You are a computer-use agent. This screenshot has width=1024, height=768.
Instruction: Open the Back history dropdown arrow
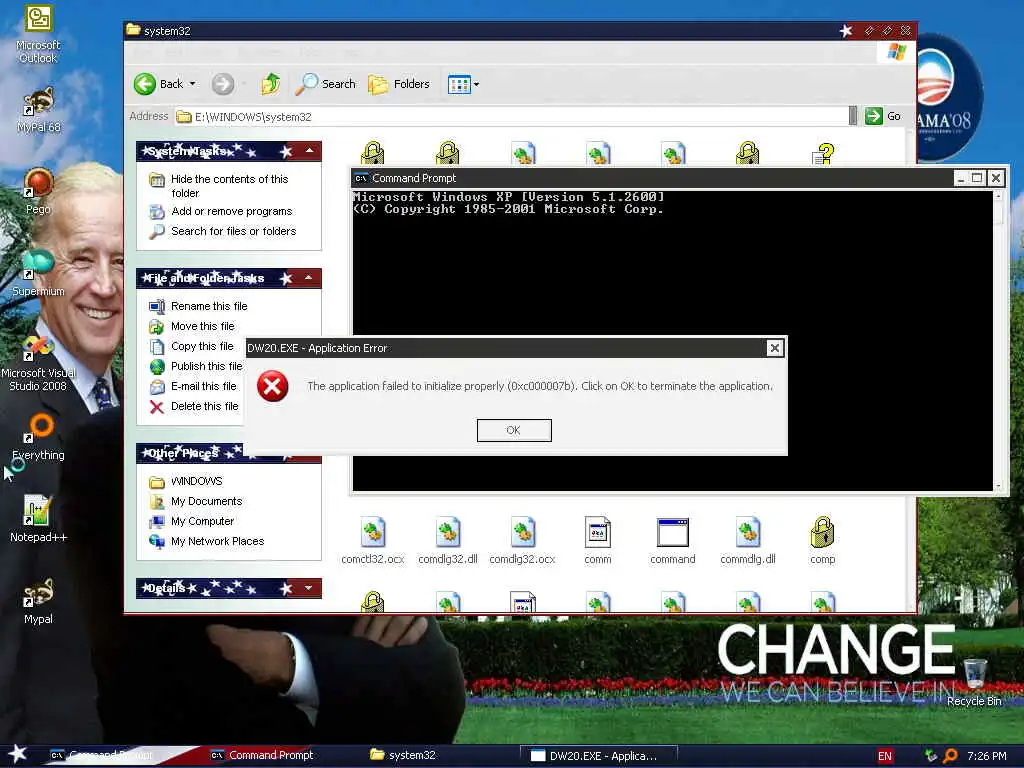click(x=193, y=84)
